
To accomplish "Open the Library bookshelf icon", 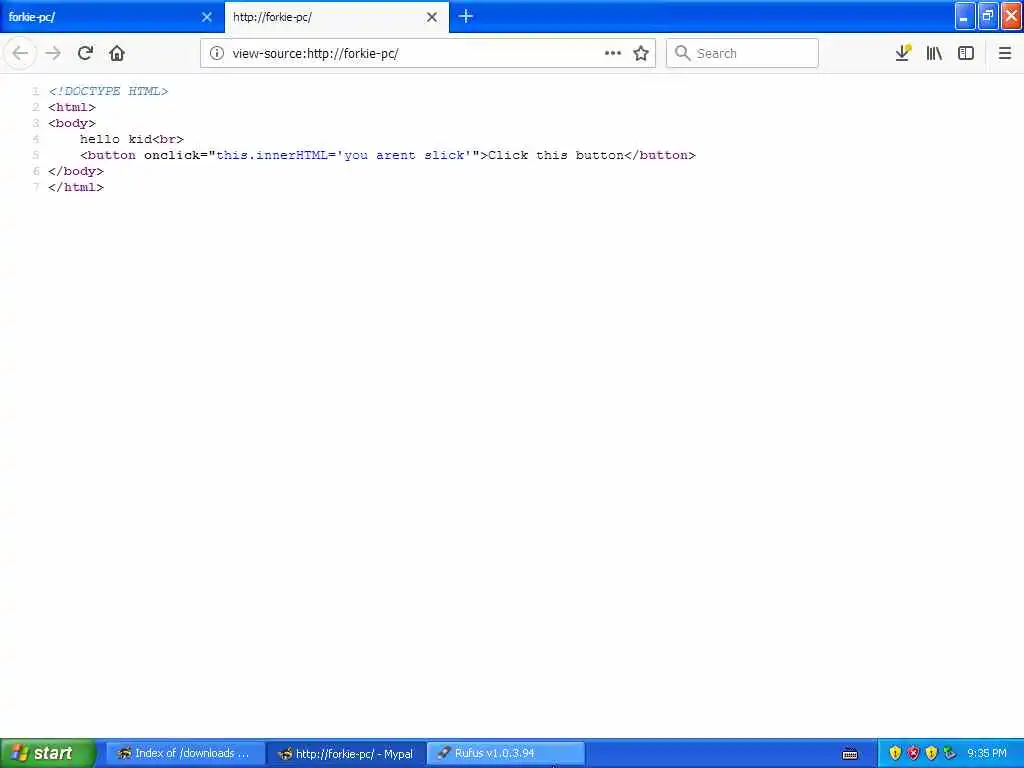I will (x=934, y=53).
